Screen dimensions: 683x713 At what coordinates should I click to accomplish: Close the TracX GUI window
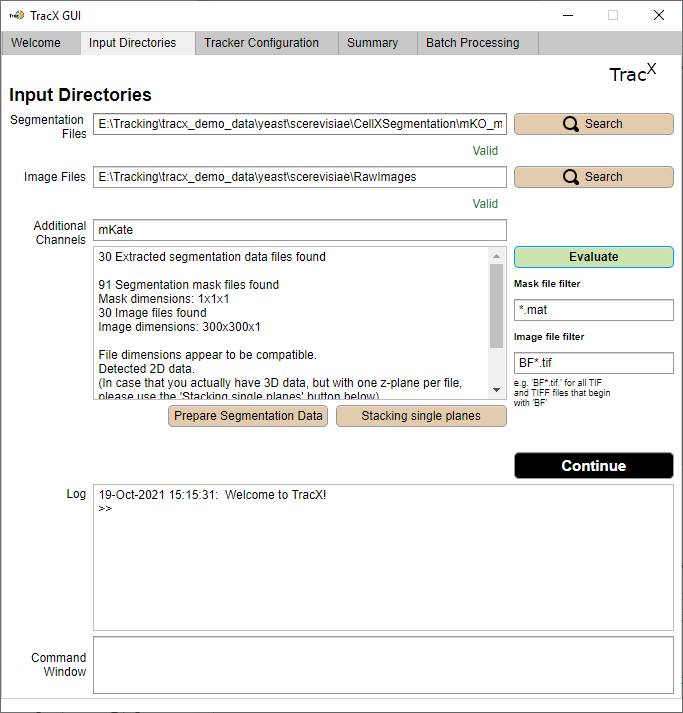click(x=659, y=15)
